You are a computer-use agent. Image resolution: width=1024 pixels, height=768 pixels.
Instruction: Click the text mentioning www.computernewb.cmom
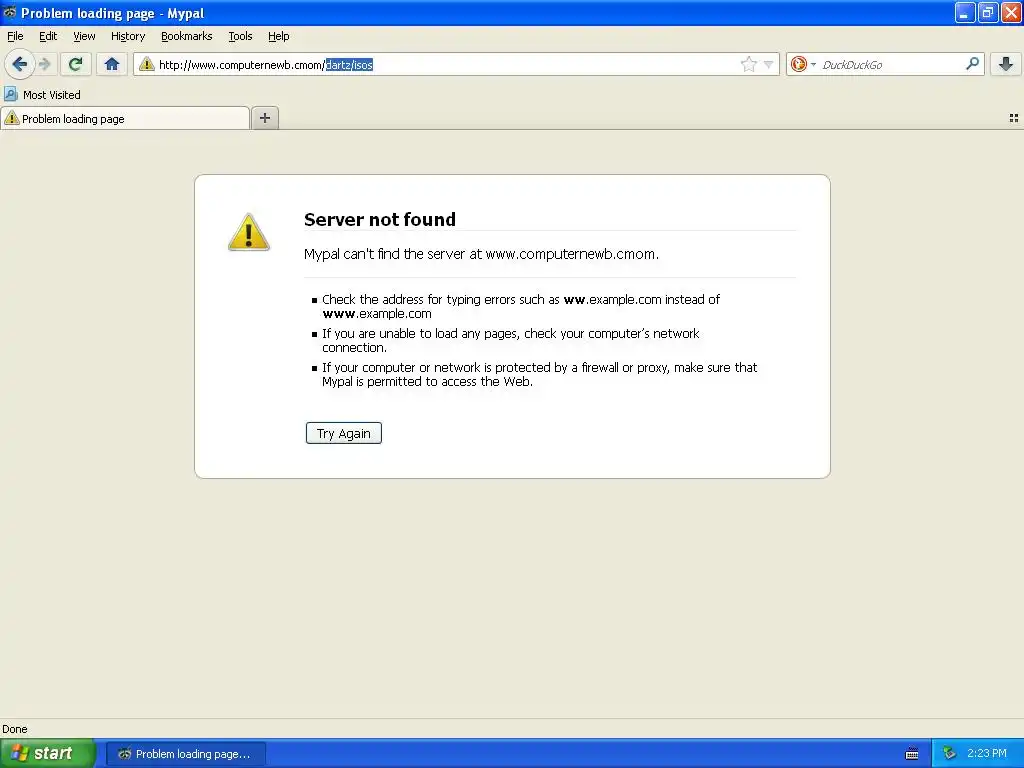[481, 254]
